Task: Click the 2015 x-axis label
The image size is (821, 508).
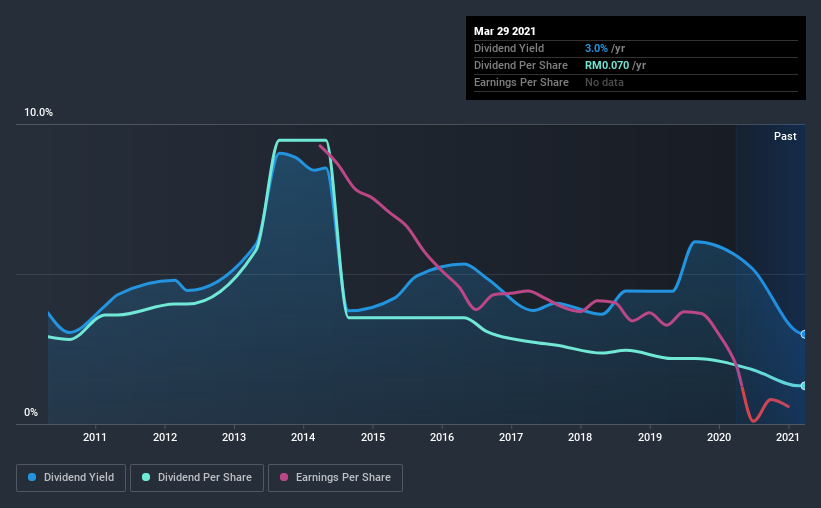Action: click(373, 437)
